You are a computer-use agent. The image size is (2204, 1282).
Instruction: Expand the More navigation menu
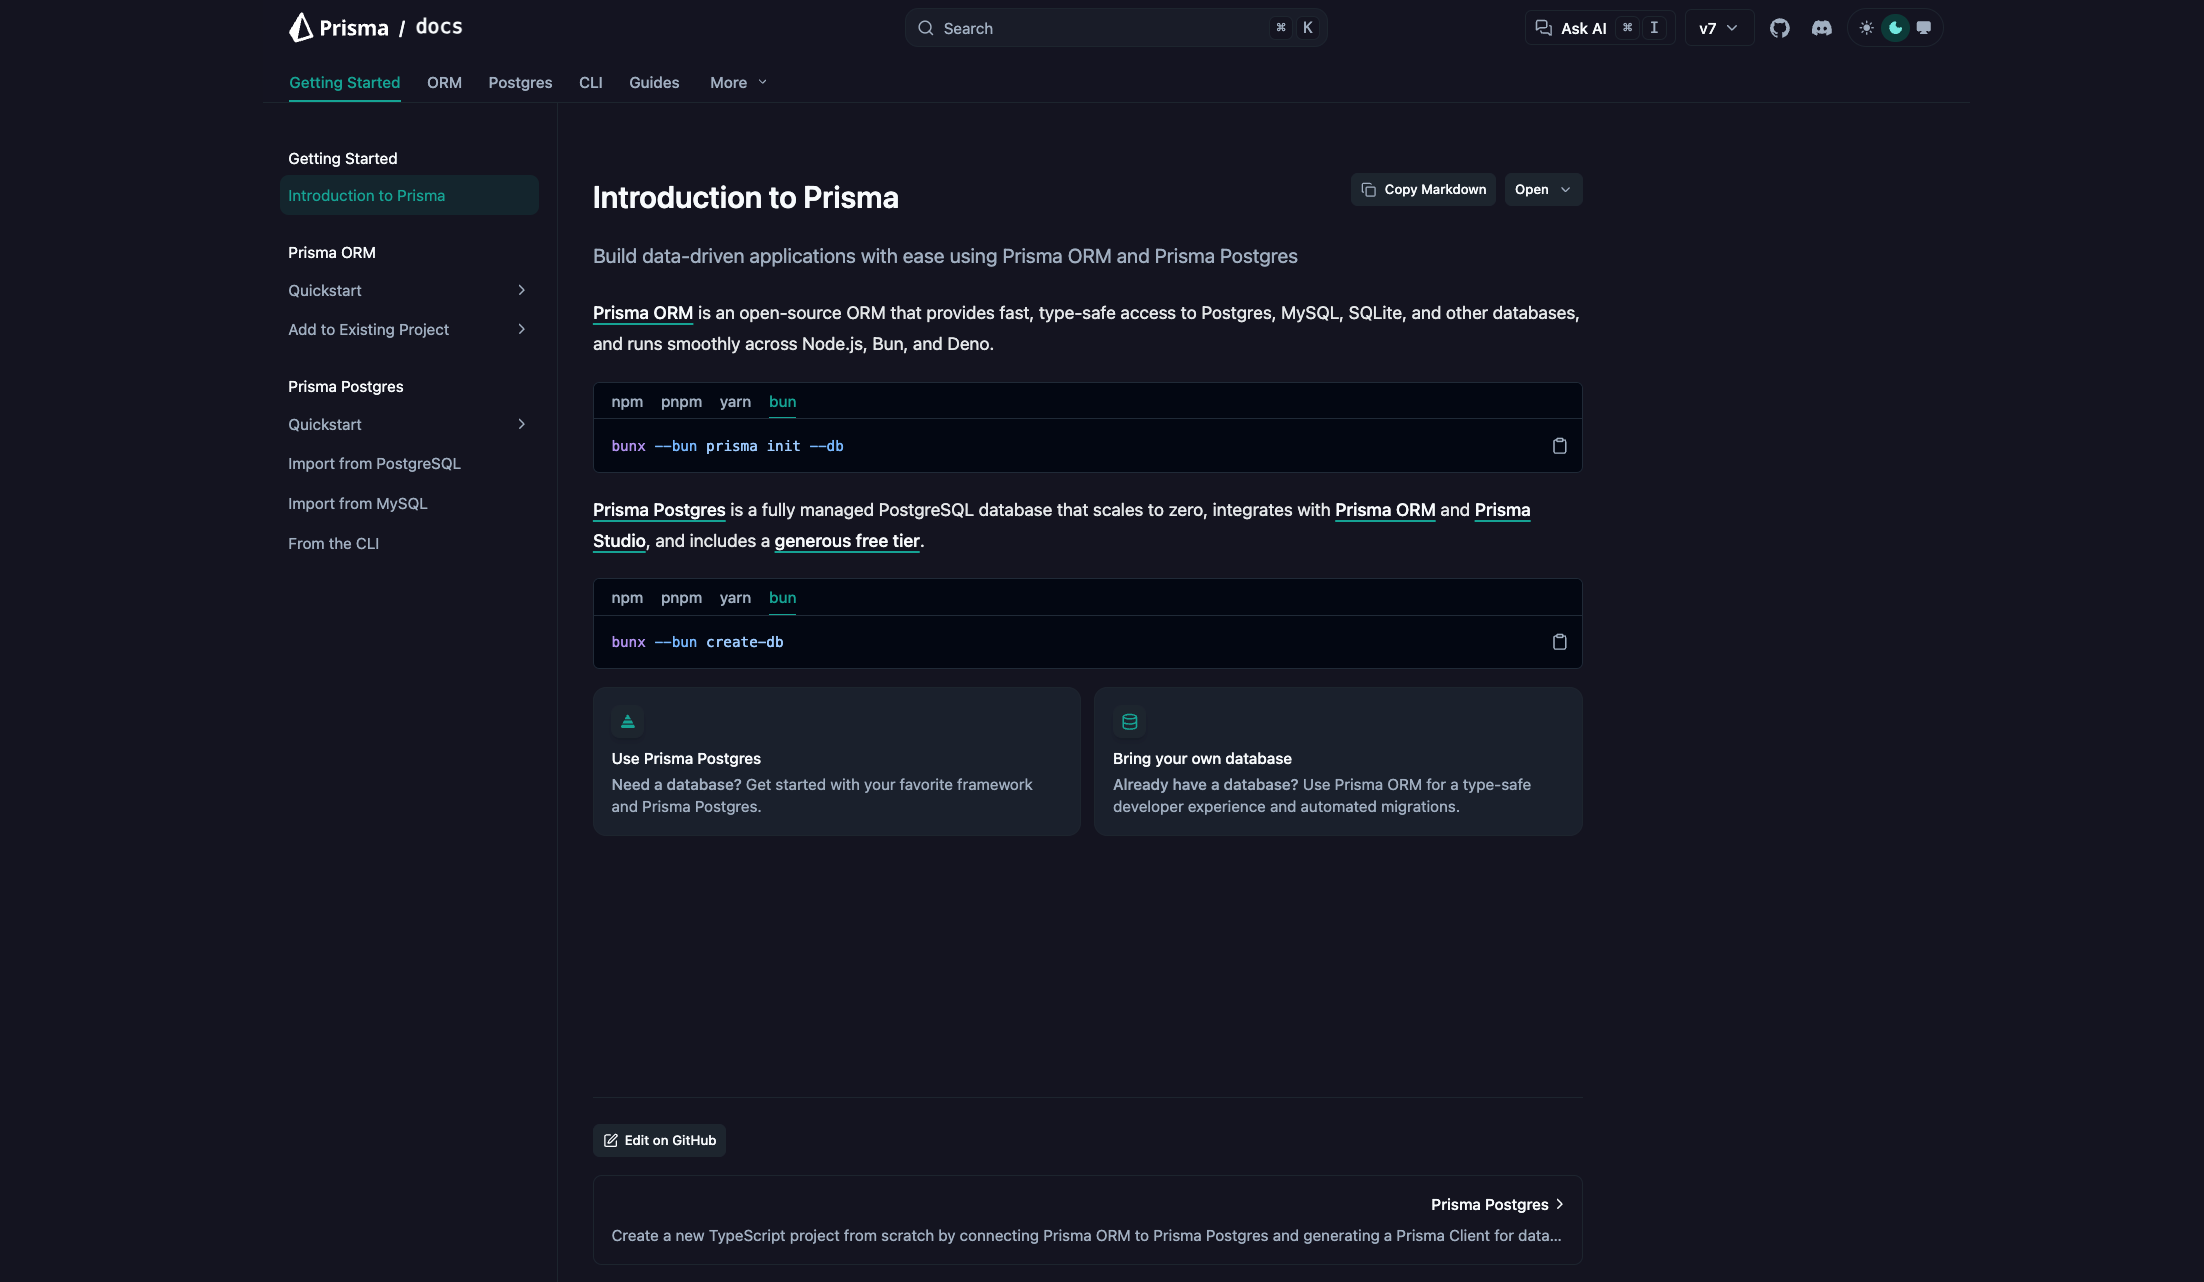[737, 83]
